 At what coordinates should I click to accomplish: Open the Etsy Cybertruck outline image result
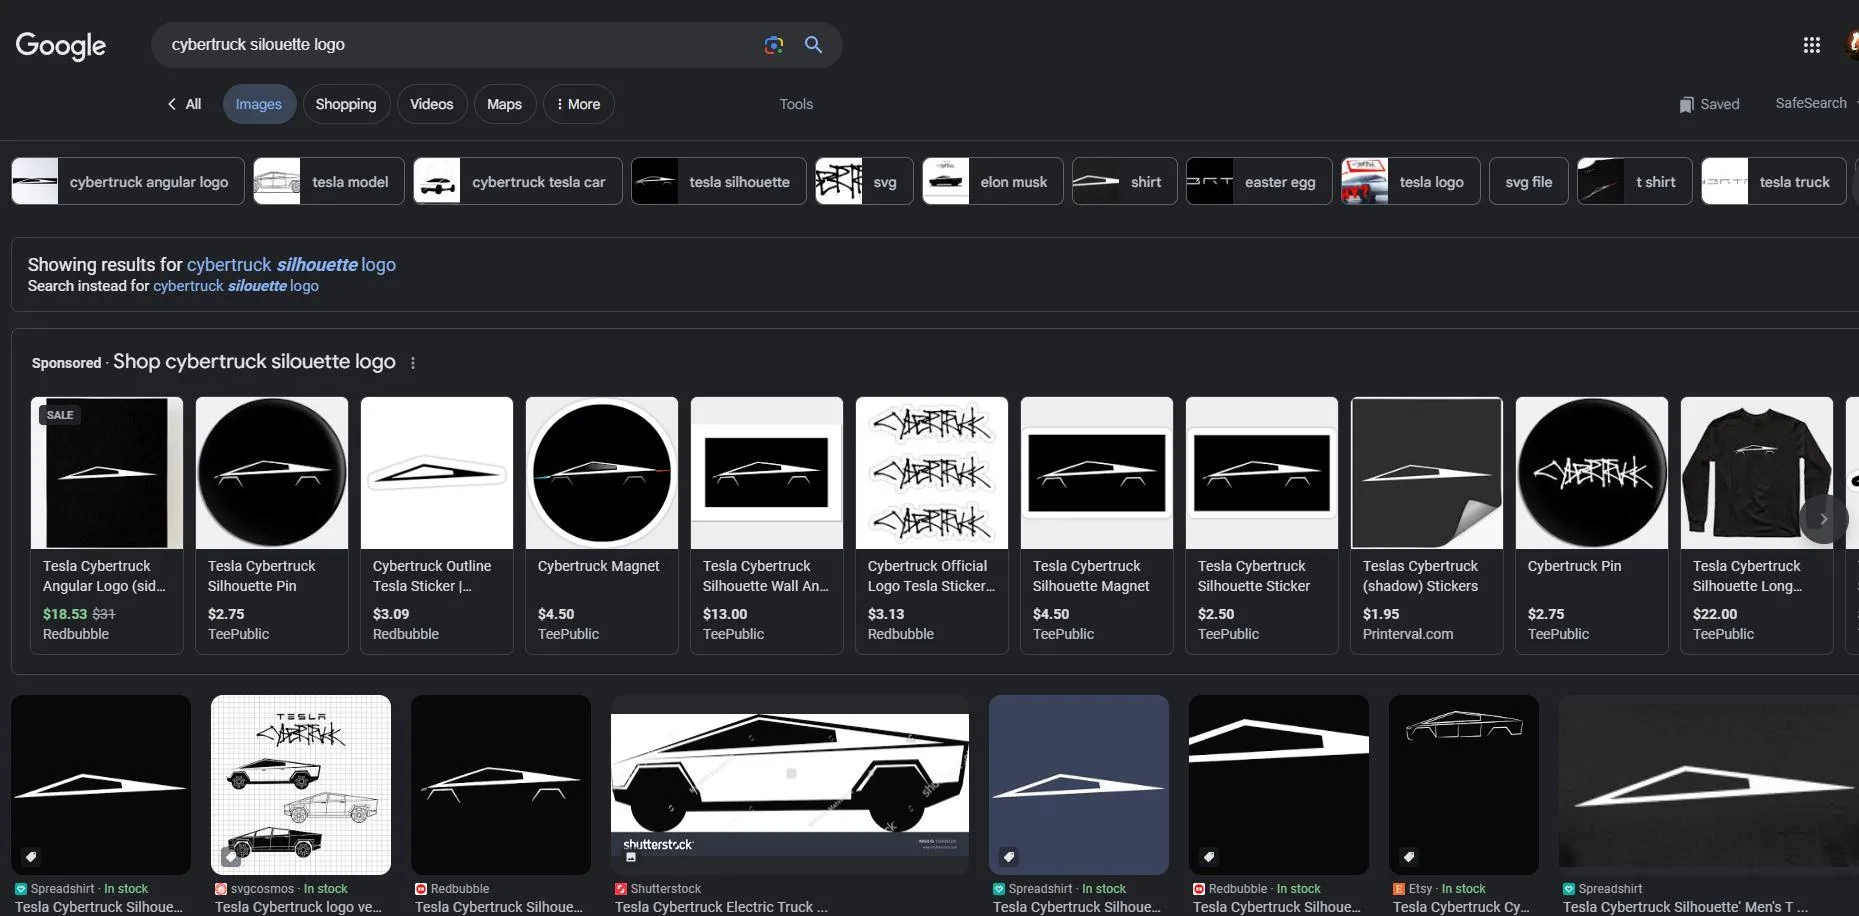(1464, 785)
